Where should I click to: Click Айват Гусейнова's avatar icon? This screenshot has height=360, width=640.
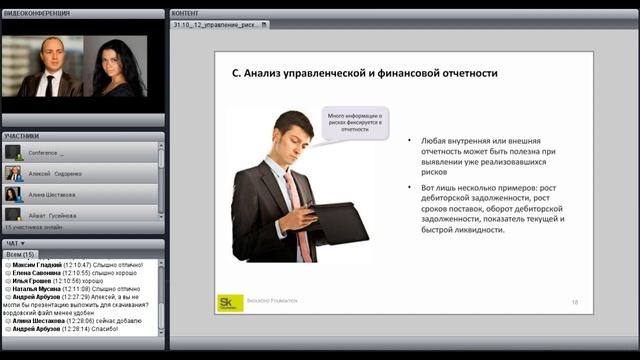pos(13,214)
